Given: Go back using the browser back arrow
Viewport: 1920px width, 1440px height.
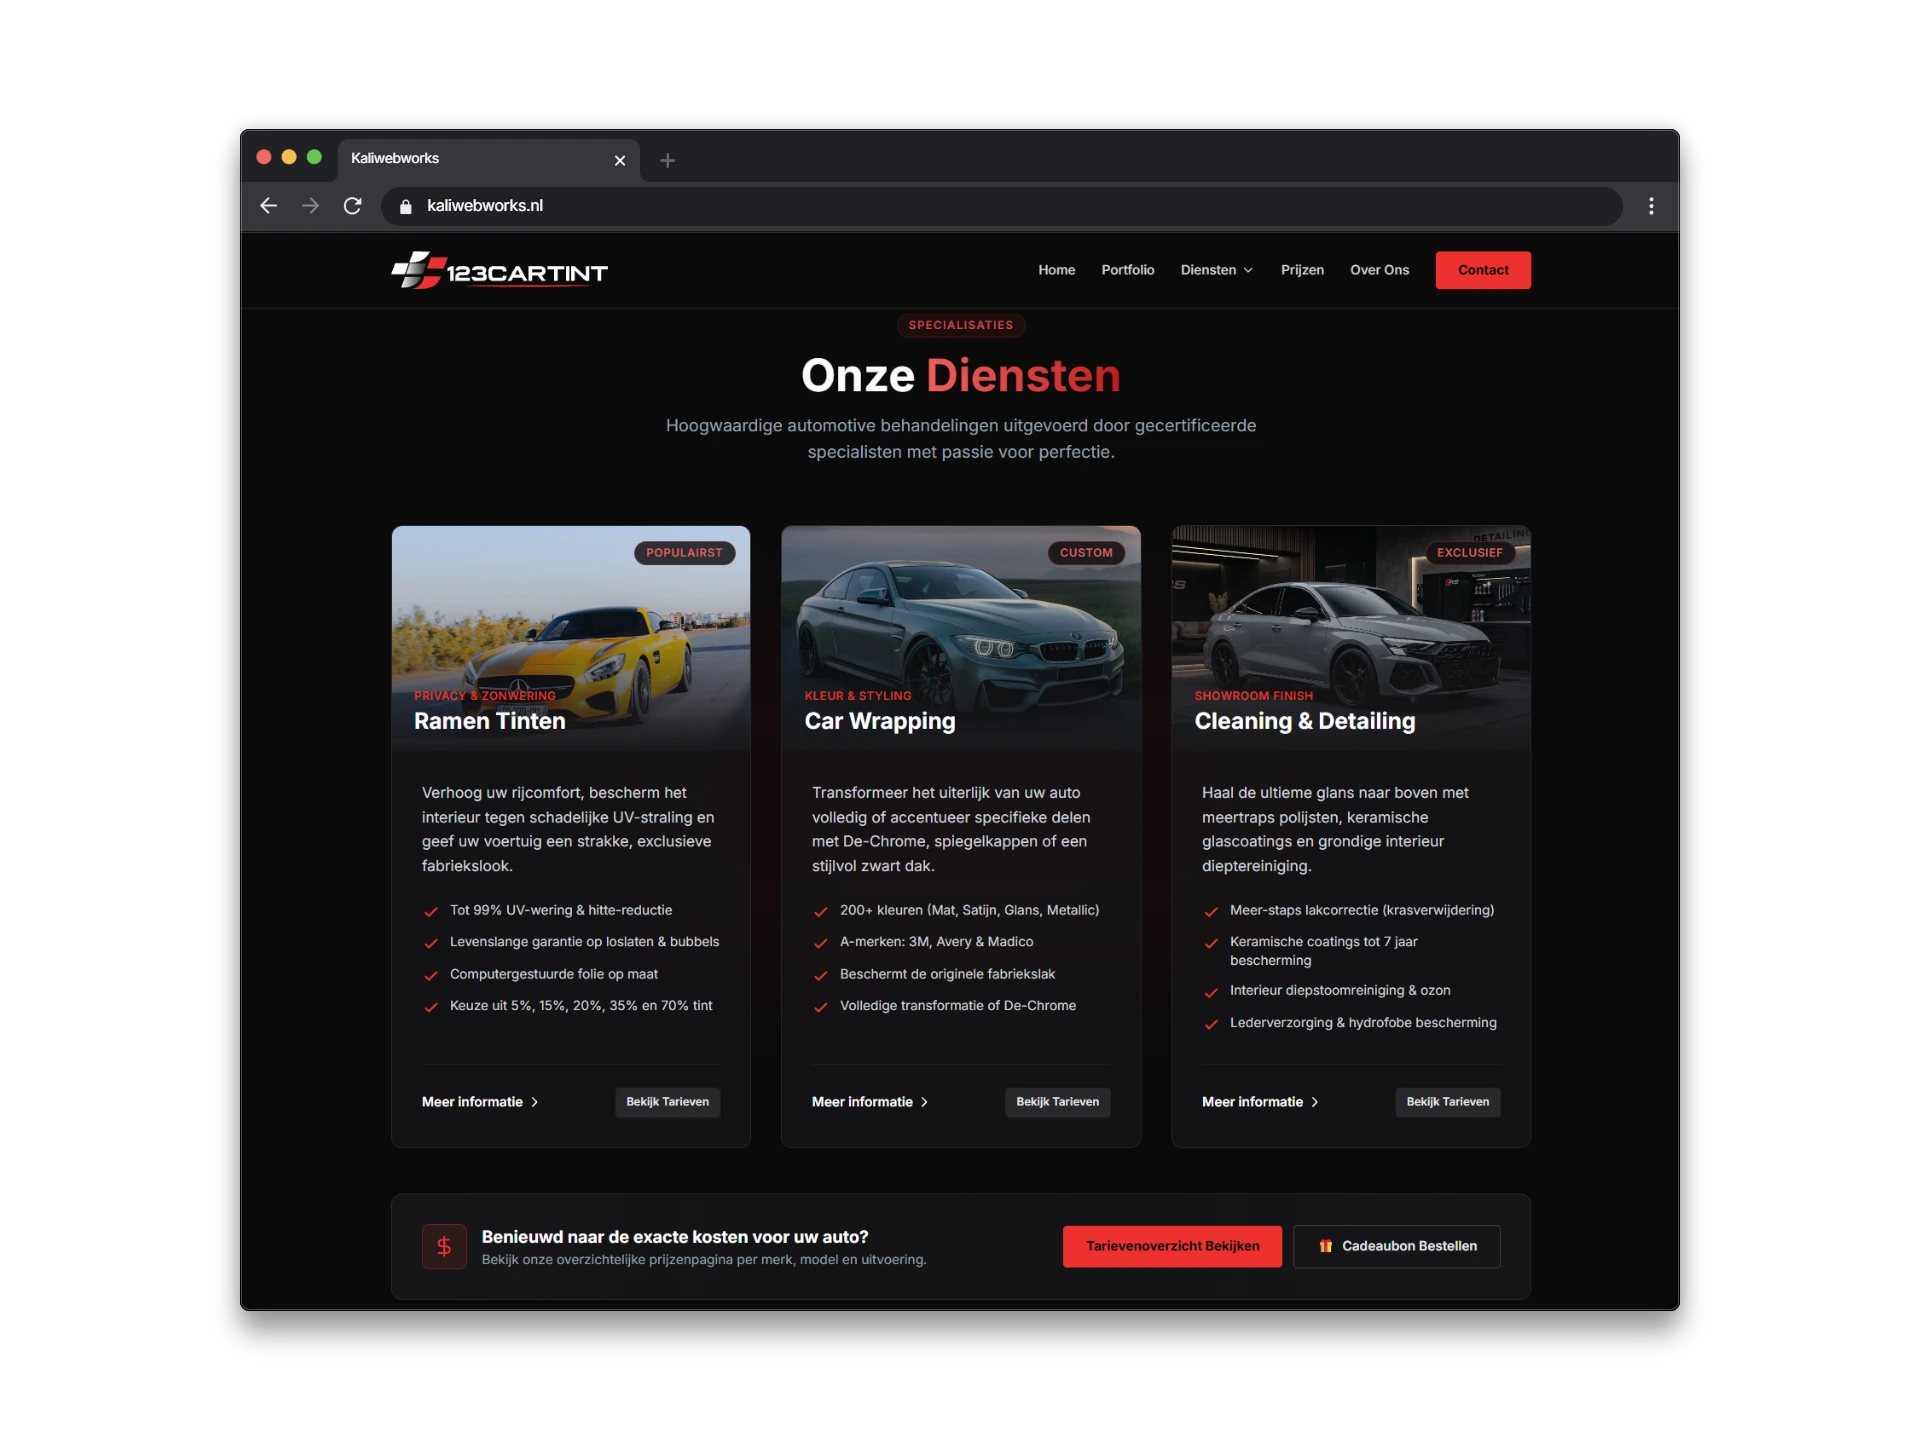Looking at the screenshot, I should (268, 205).
